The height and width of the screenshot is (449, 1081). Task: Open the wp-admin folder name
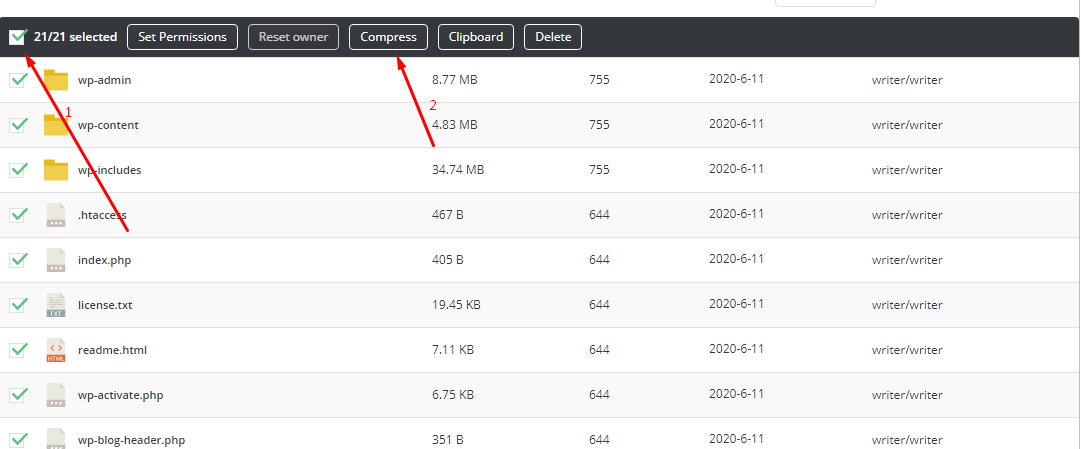104,80
